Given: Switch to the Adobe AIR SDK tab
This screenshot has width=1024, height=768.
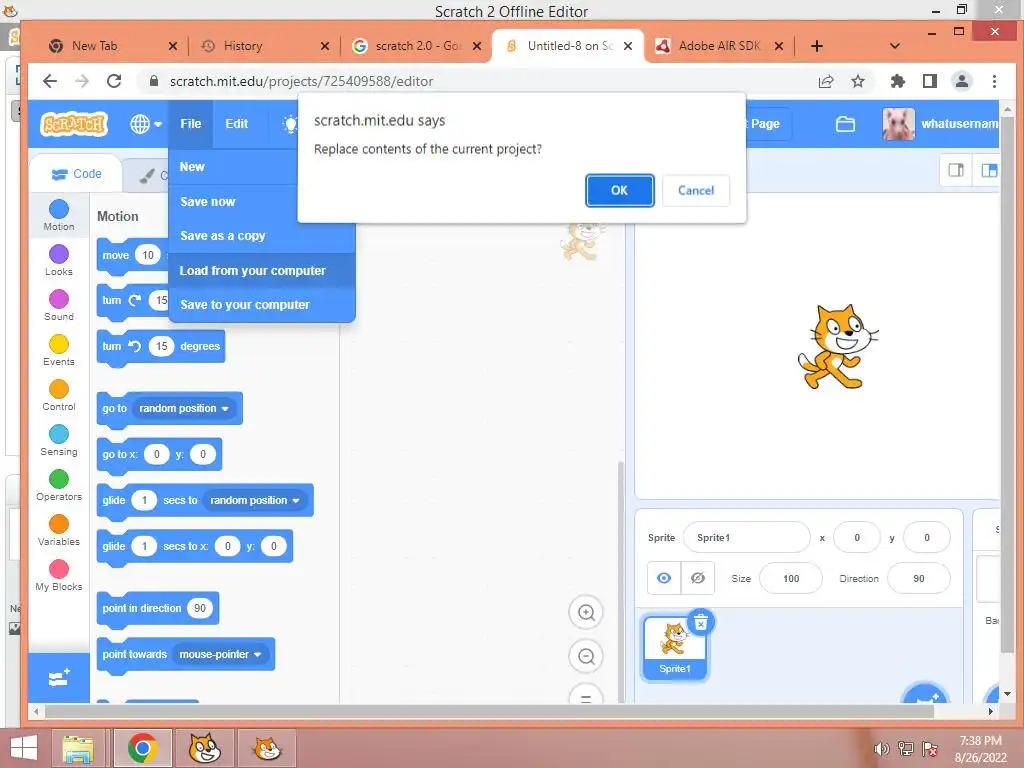Looking at the screenshot, I should (720, 46).
